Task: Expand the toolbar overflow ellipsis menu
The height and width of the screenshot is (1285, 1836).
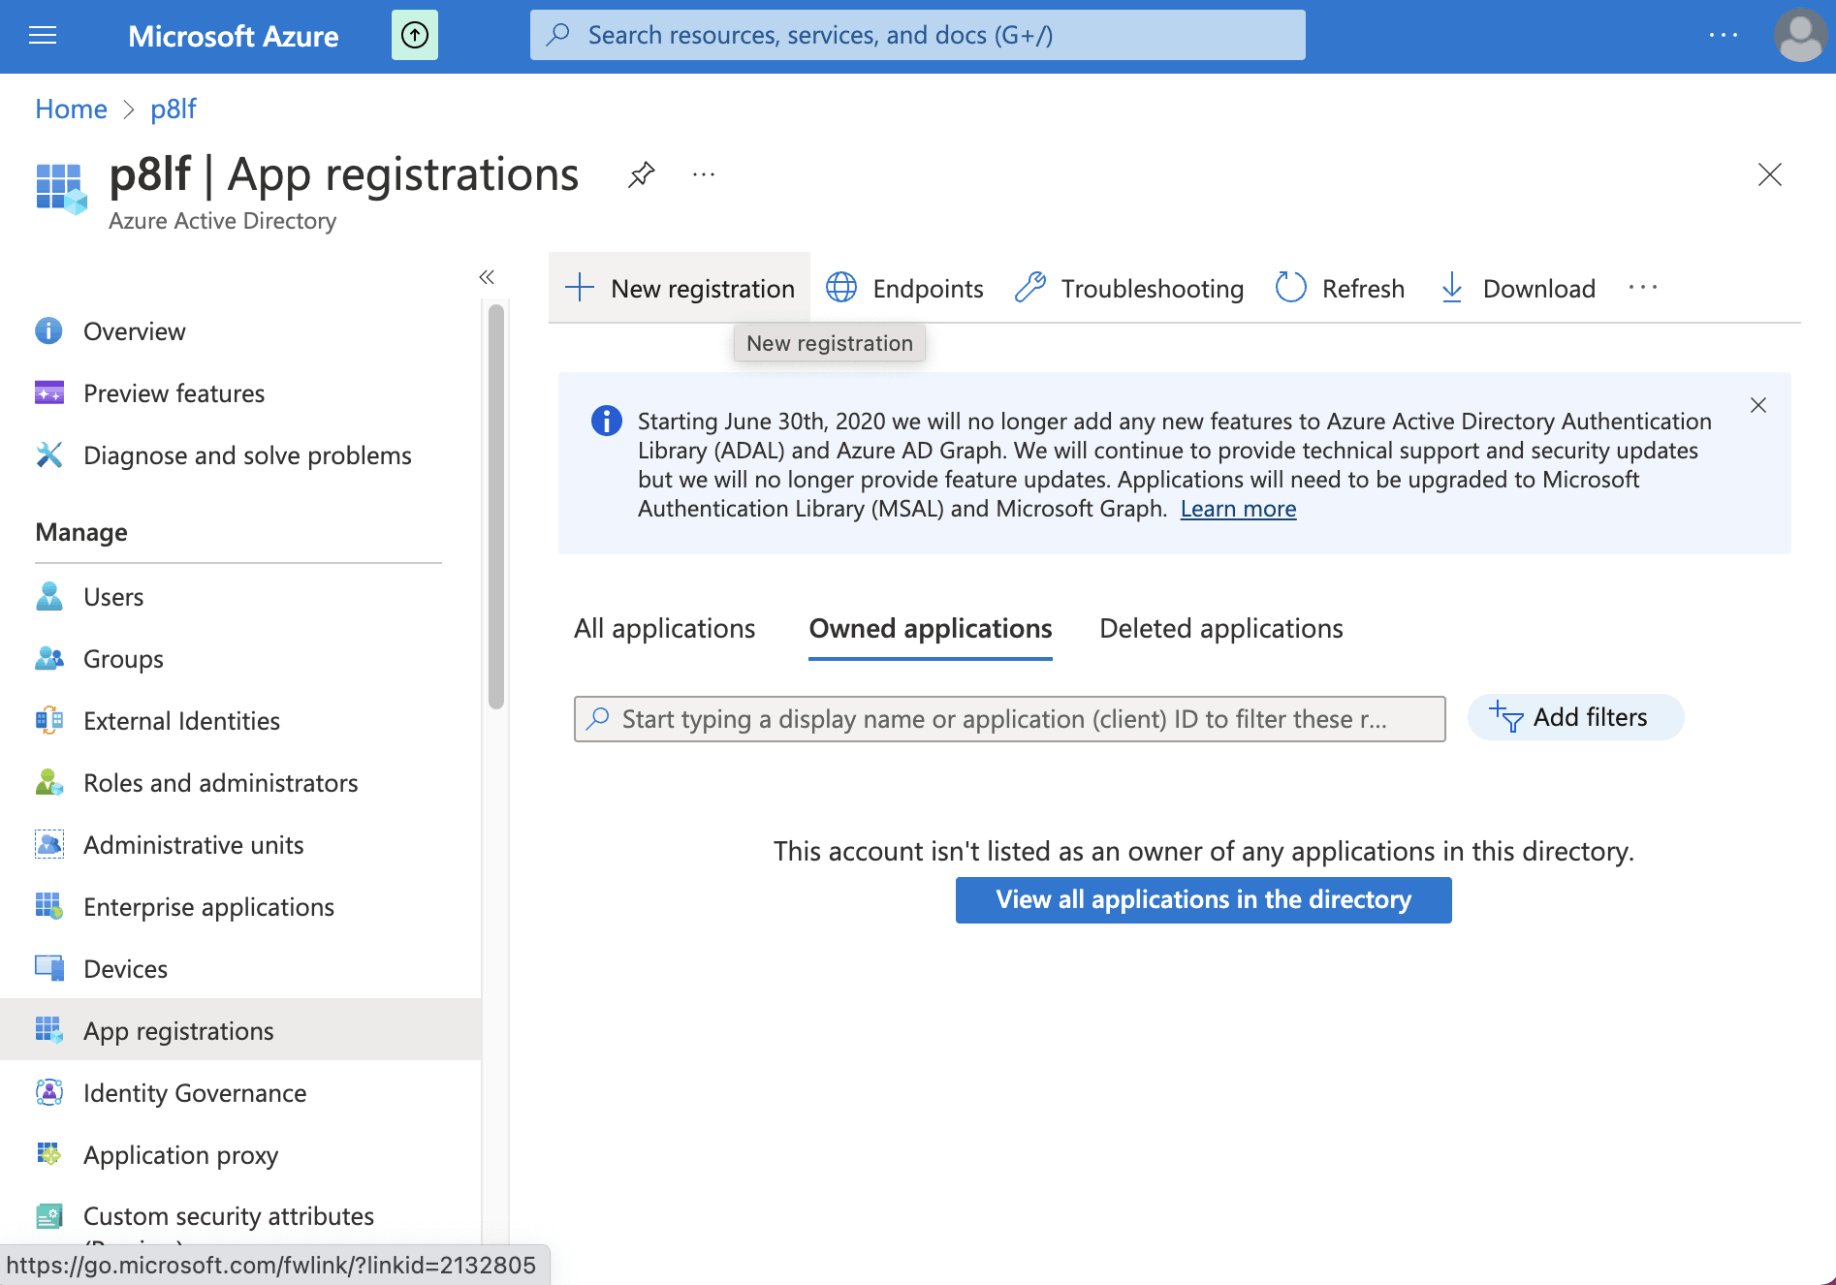Action: click(x=1643, y=288)
